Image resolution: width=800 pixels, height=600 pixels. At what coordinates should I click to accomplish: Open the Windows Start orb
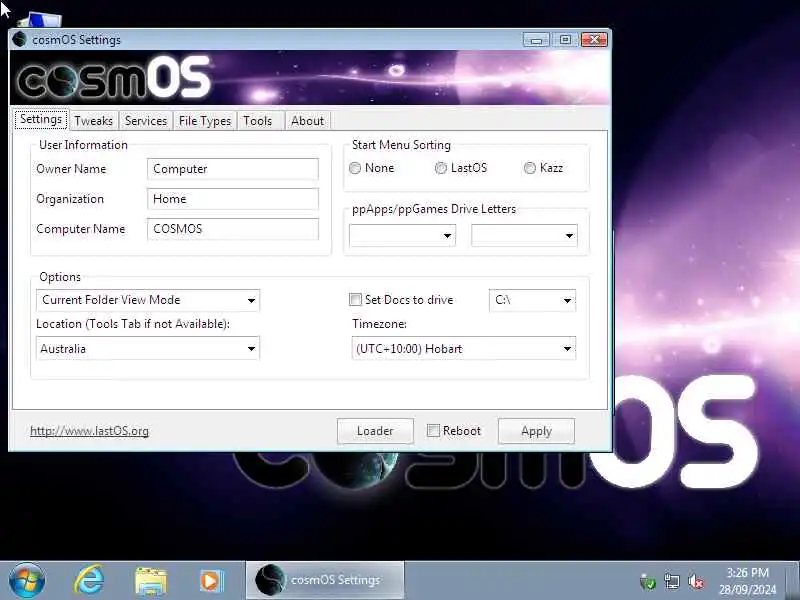[x=27, y=581]
